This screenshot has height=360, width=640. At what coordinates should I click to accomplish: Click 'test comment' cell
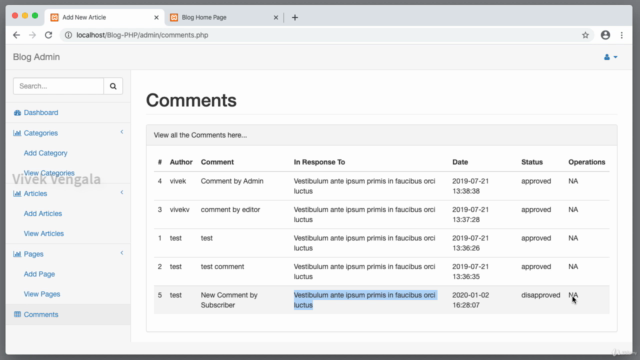point(222,267)
